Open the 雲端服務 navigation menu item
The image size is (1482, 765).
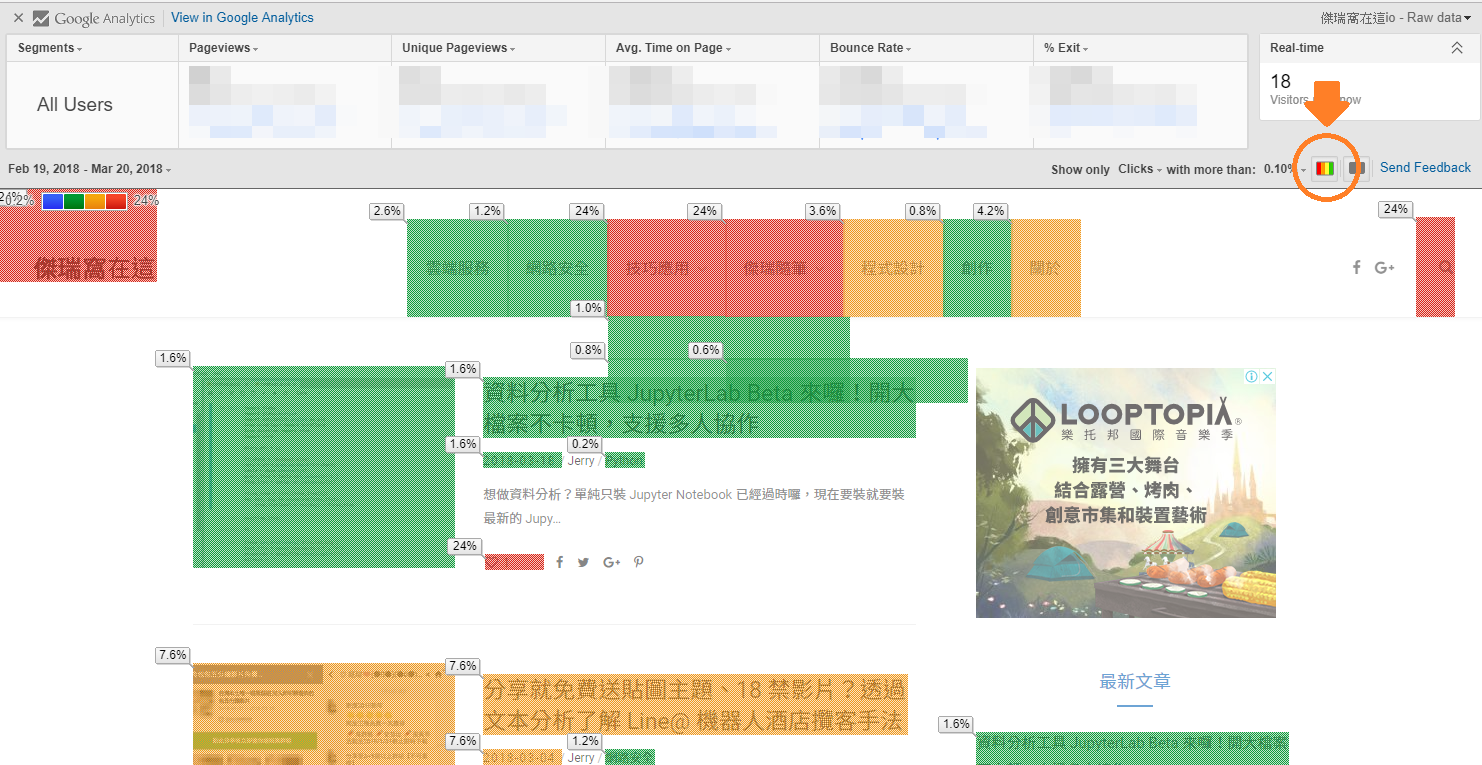click(458, 268)
